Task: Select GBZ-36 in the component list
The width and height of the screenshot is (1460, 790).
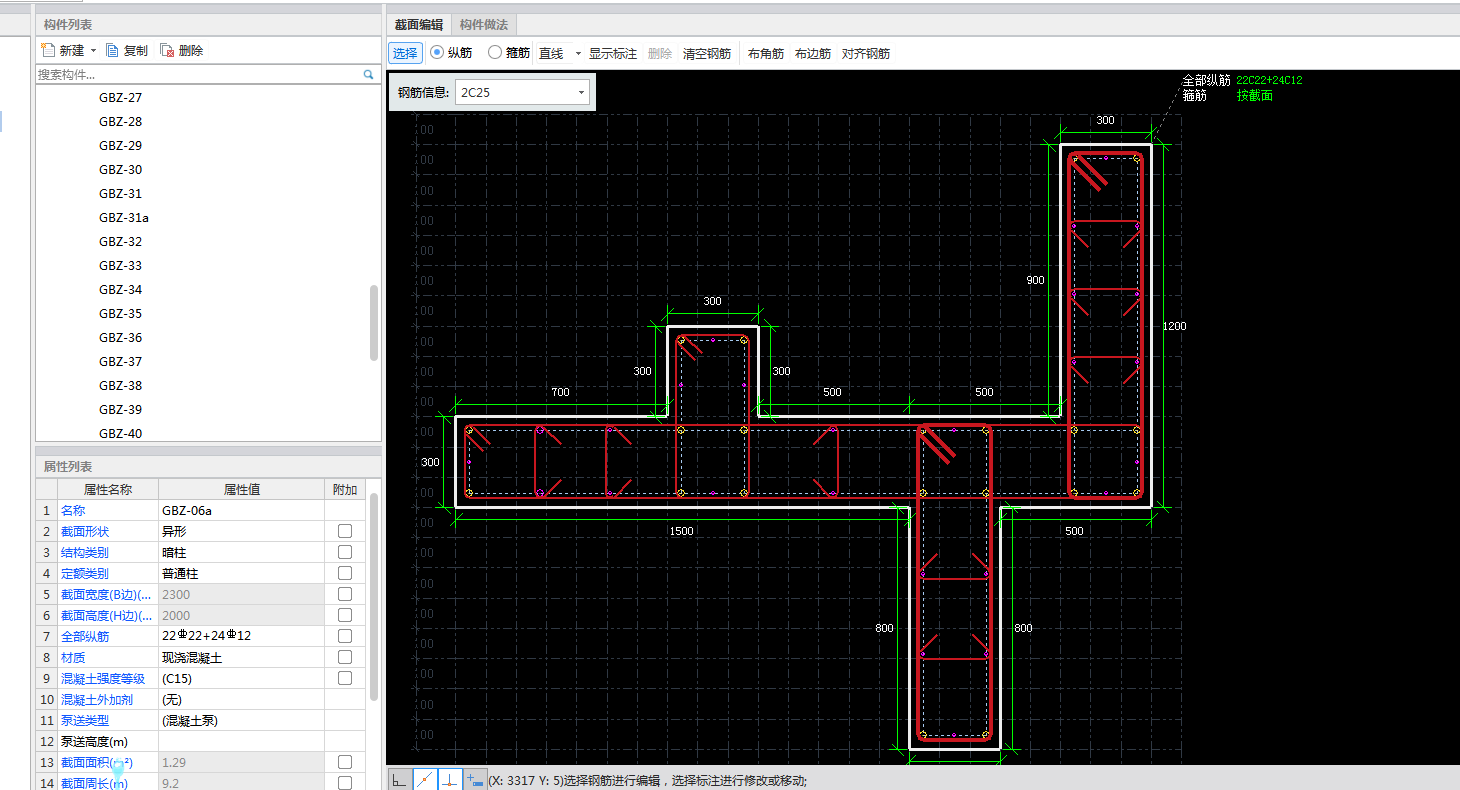Action: click(x=121, y=338)
